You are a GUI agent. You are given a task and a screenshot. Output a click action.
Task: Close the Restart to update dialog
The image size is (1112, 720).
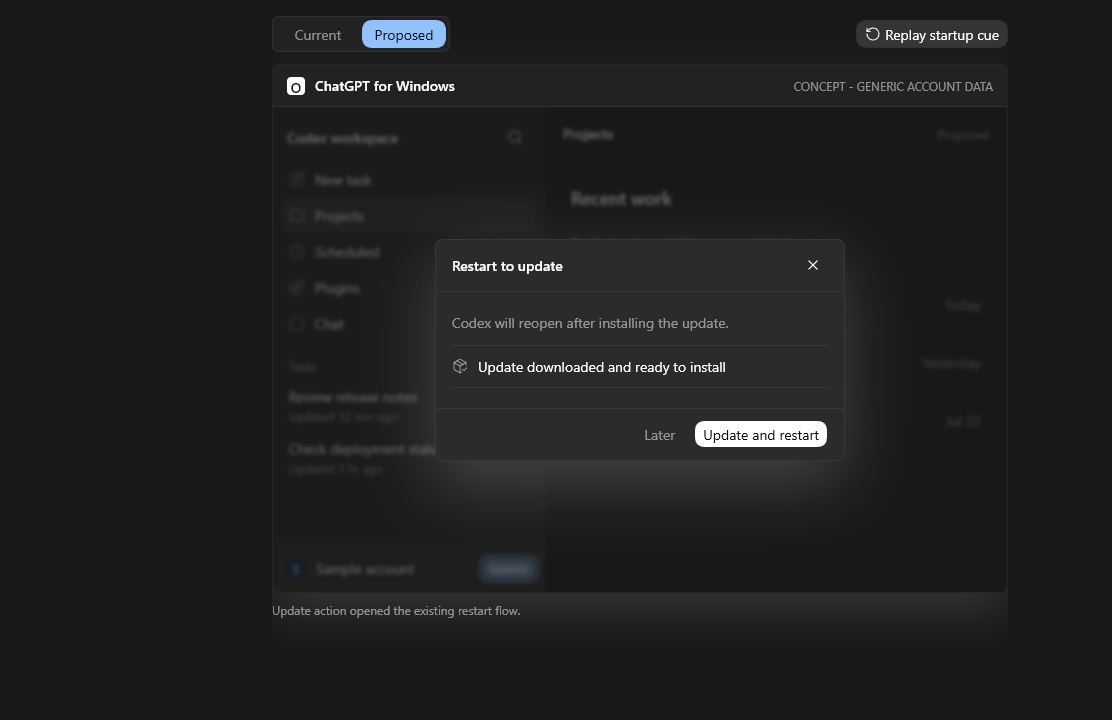pos(813,265)
